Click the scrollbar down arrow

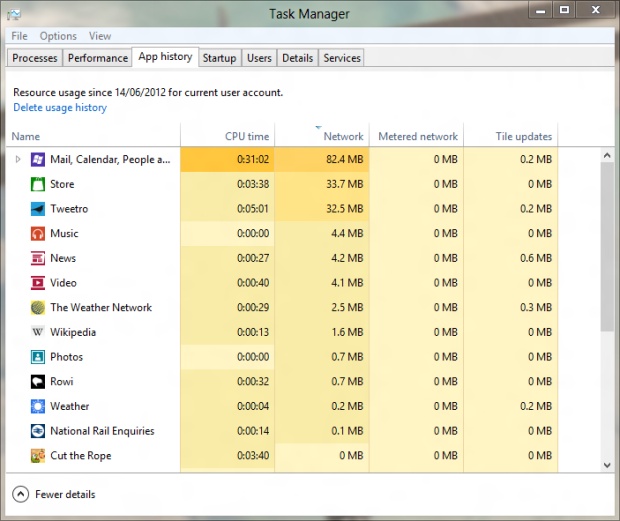607,465
